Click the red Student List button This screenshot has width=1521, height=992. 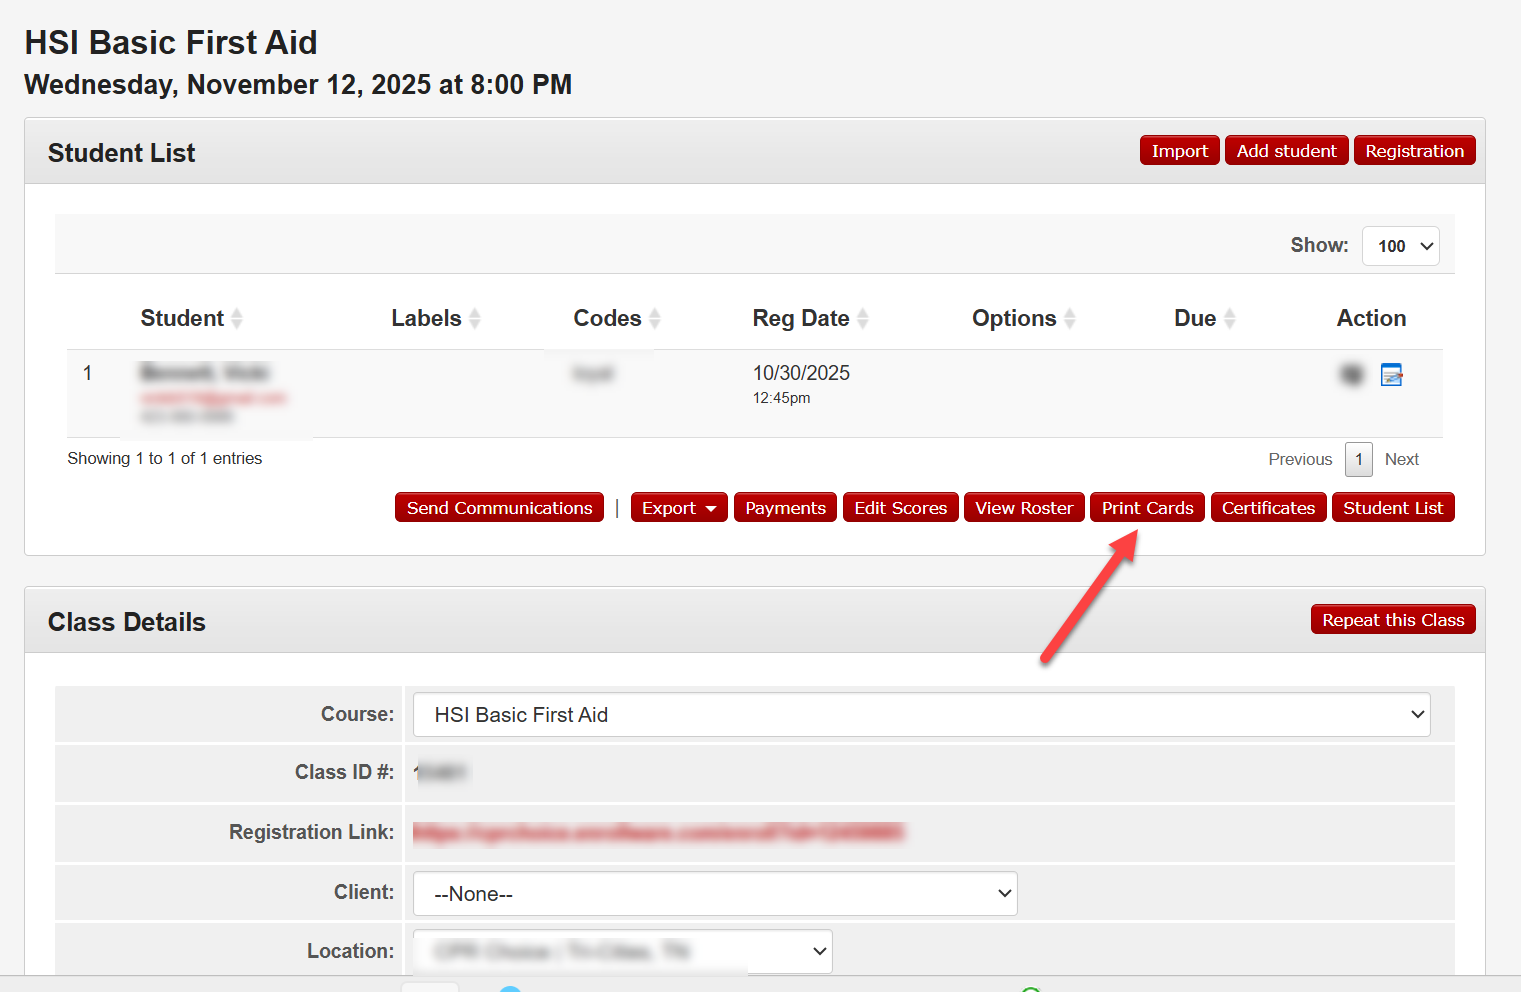point(1393,508)
